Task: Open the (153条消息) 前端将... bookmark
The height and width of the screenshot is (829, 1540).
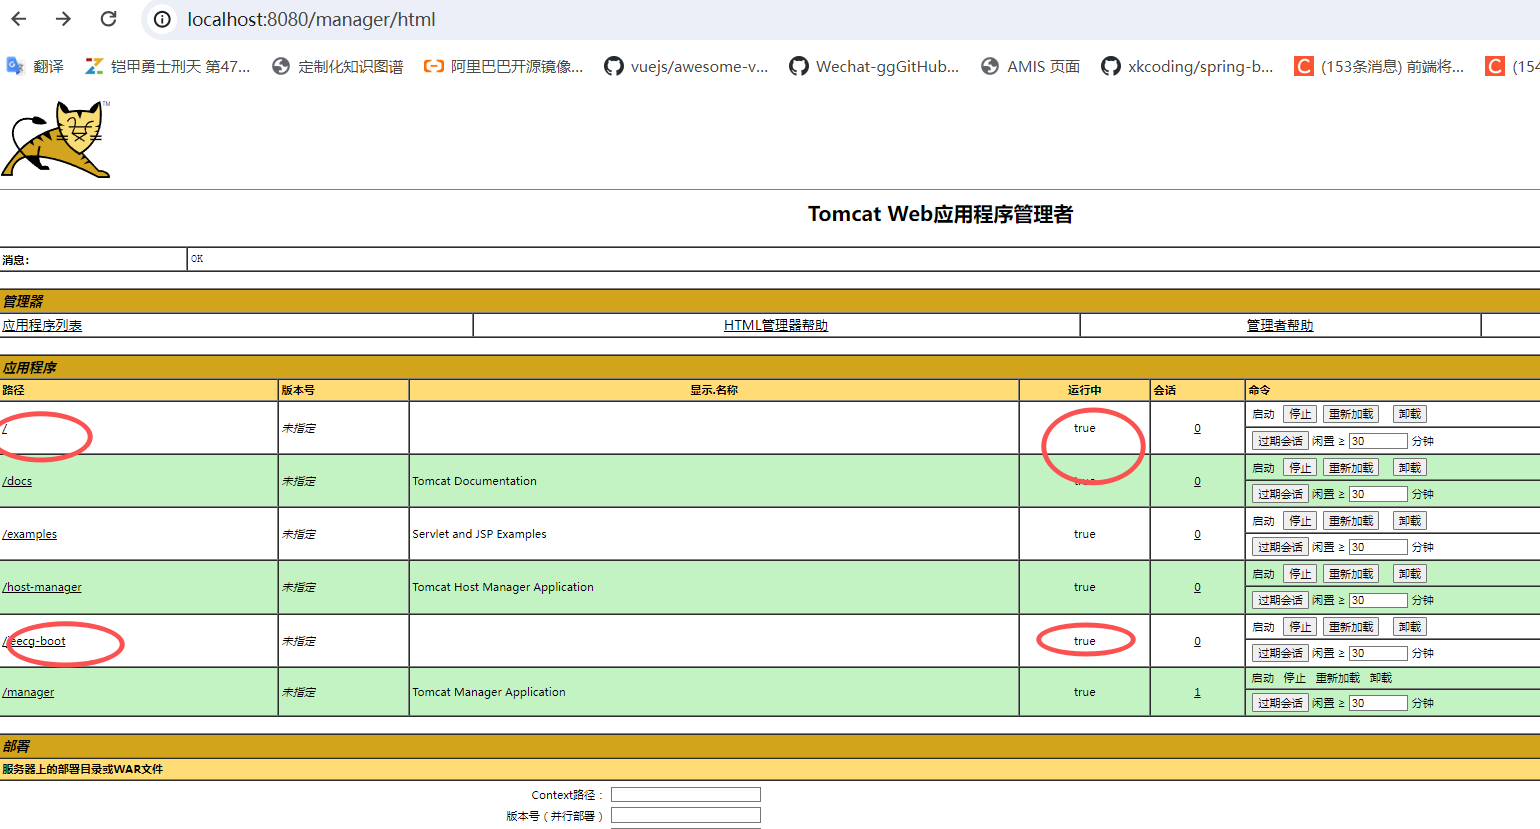Action: pyautogui.click(x=1379, y=66)
